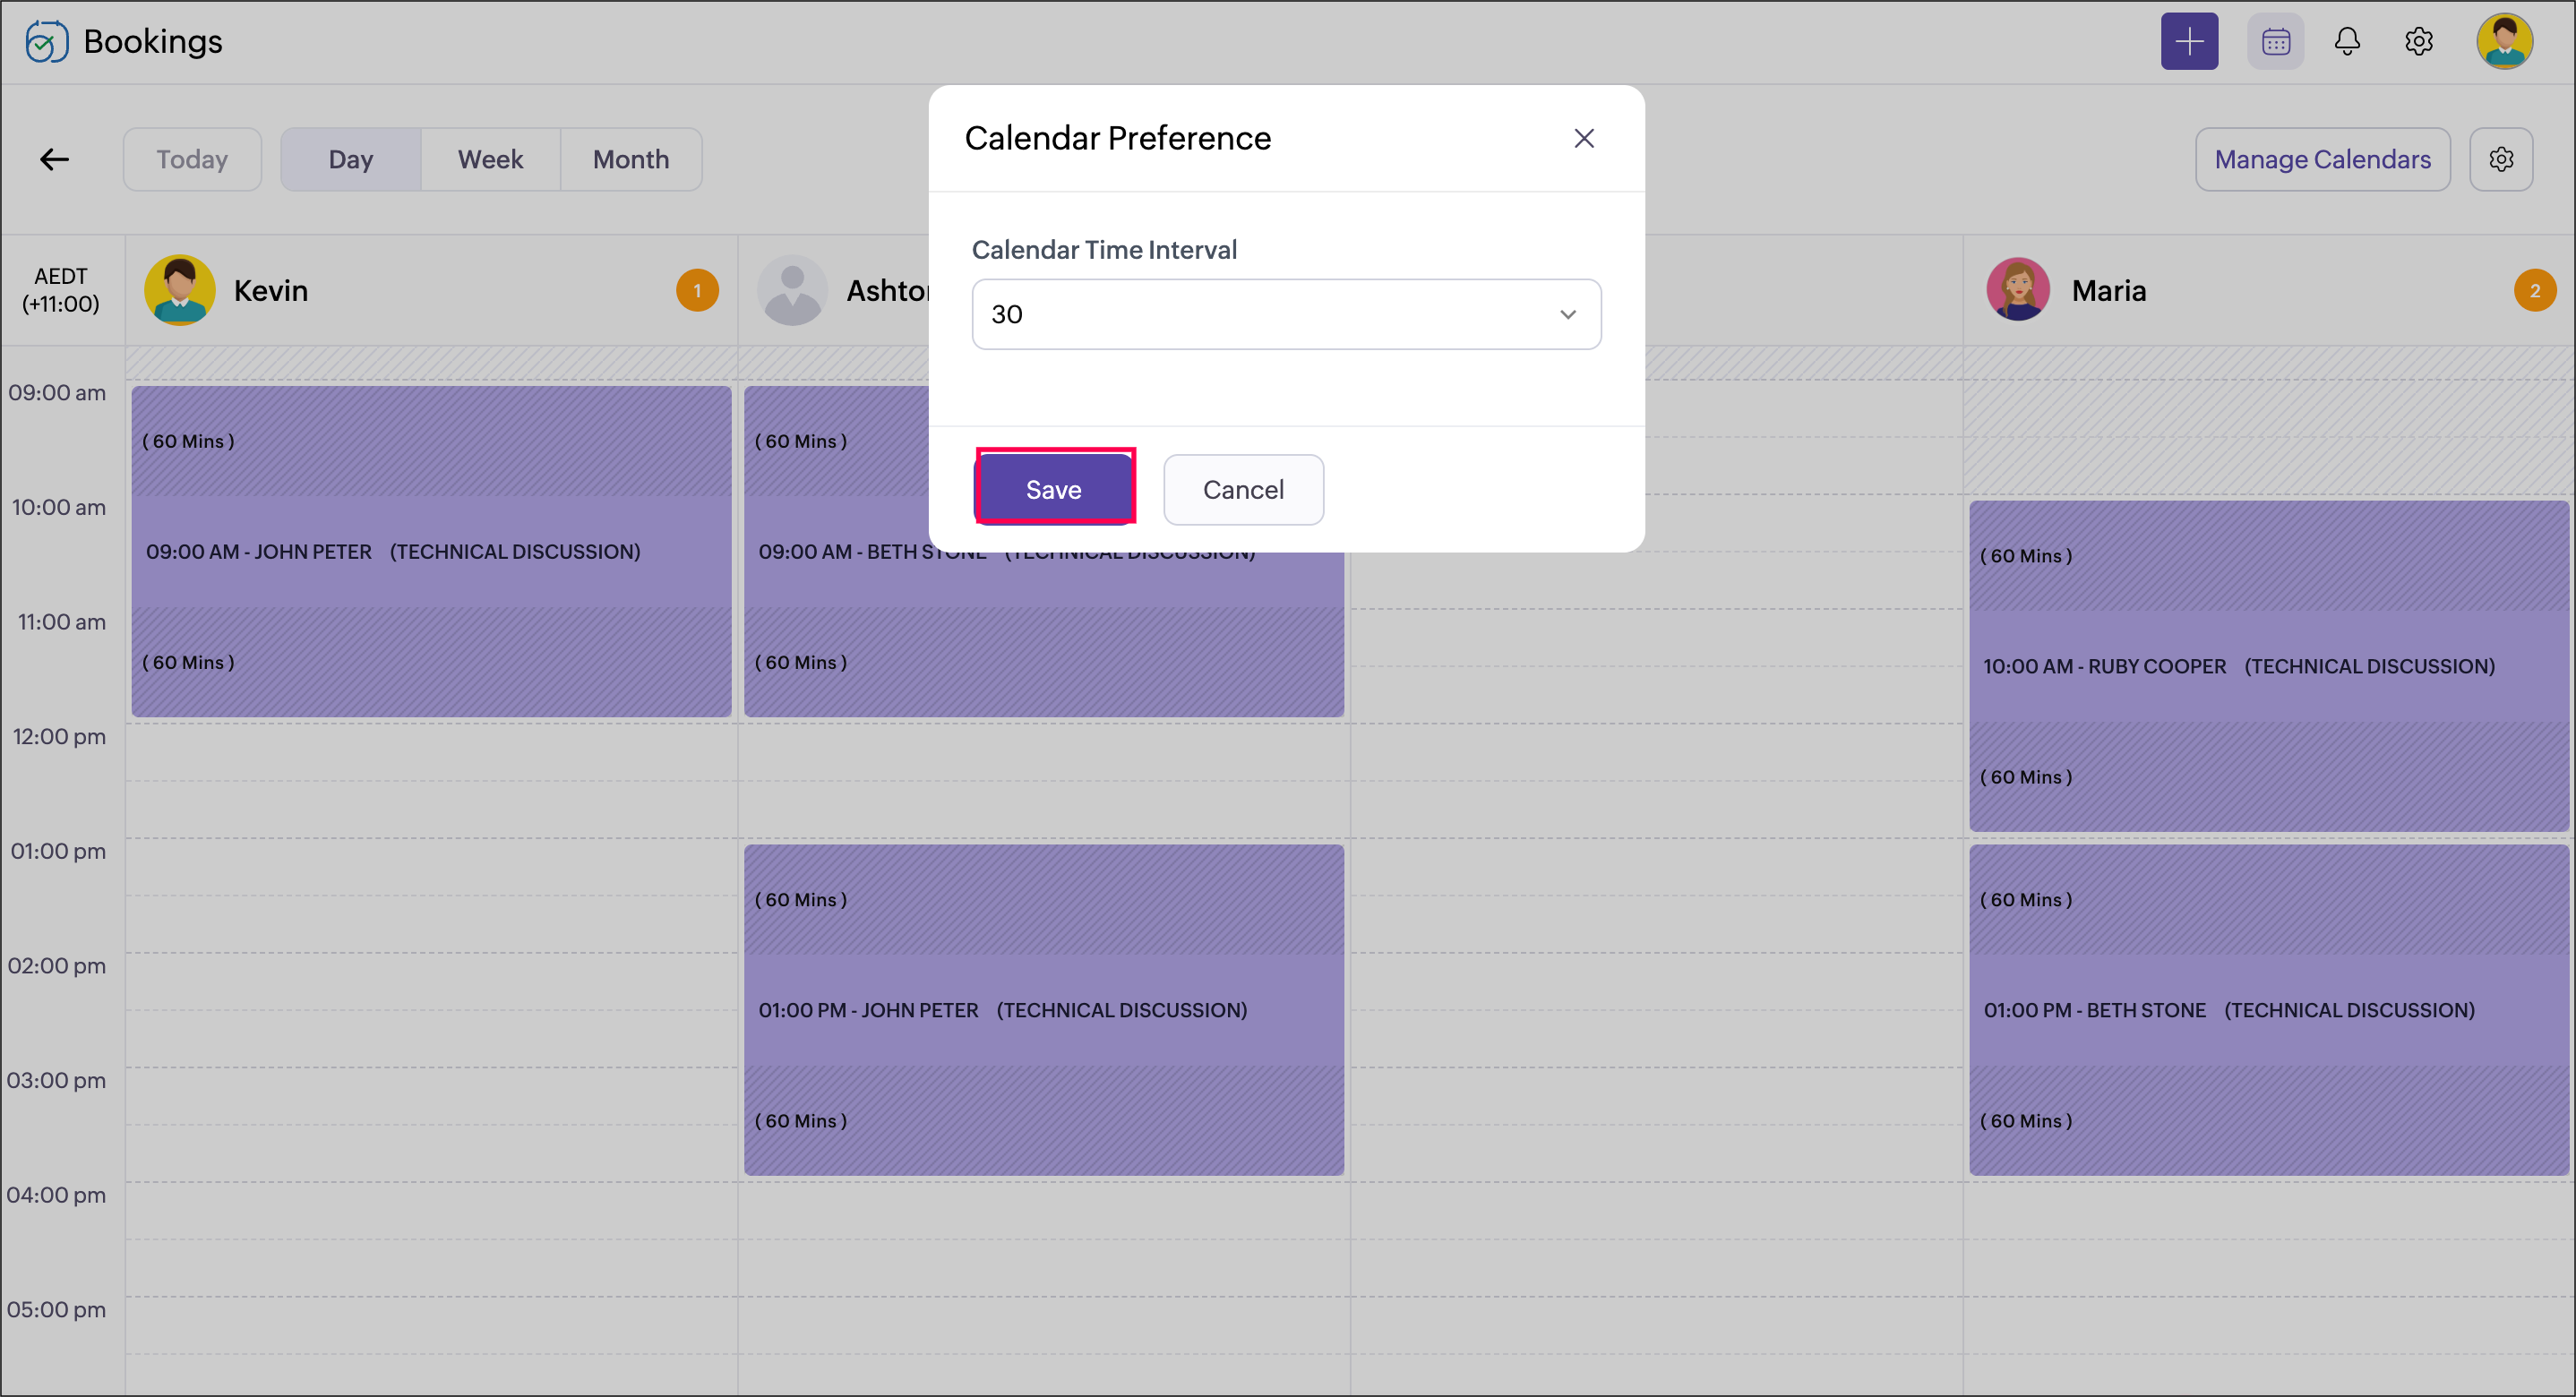Click Kevin's orange count badge
2576x1397 pixels.
[x=697, y=291]
